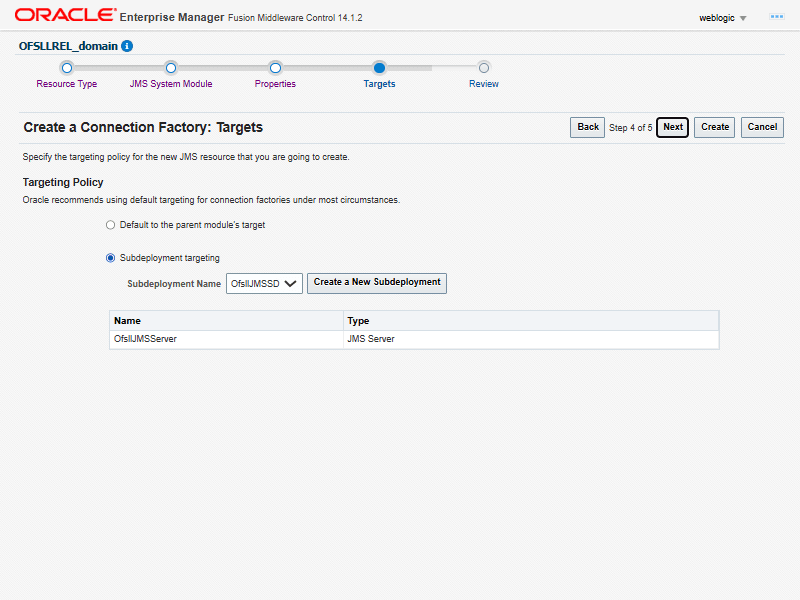The image size is (800, 600).
Task: Go to JMS System Module step label
Action: [171, 84]
